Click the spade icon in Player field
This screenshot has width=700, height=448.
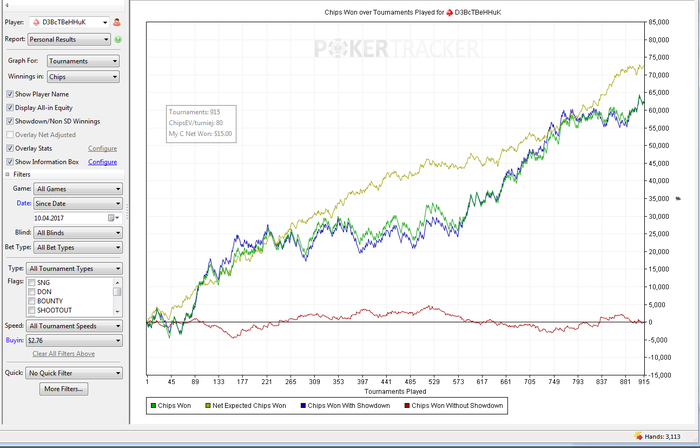pyautogui.click(x=36, y=22)
